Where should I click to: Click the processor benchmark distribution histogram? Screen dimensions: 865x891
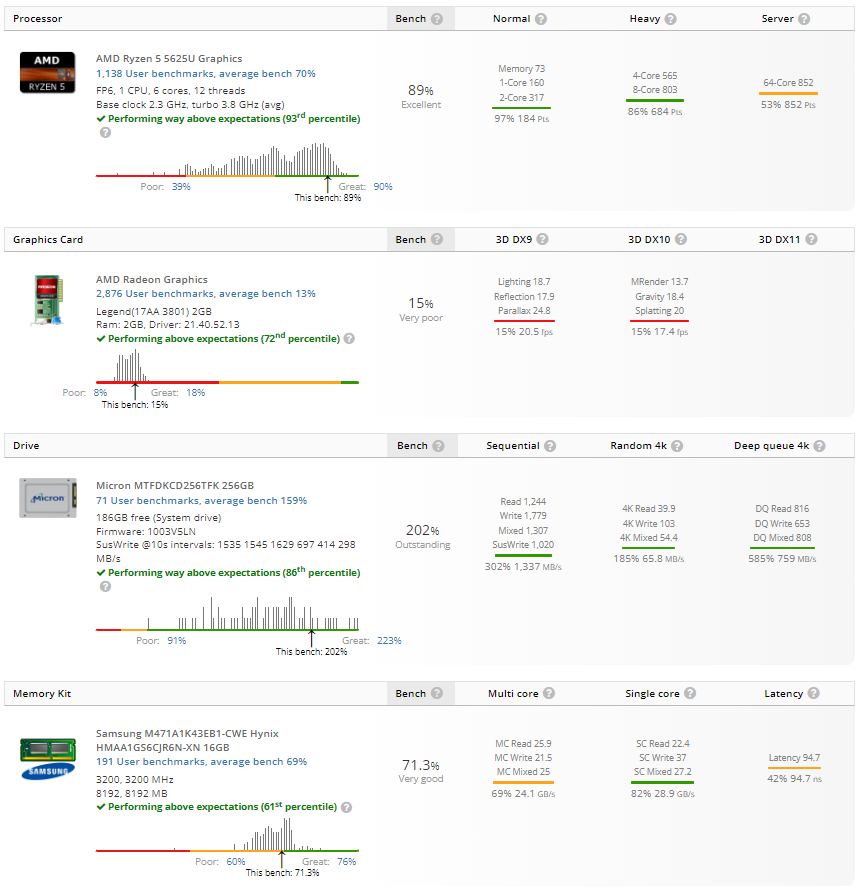(x=227, y=160)
